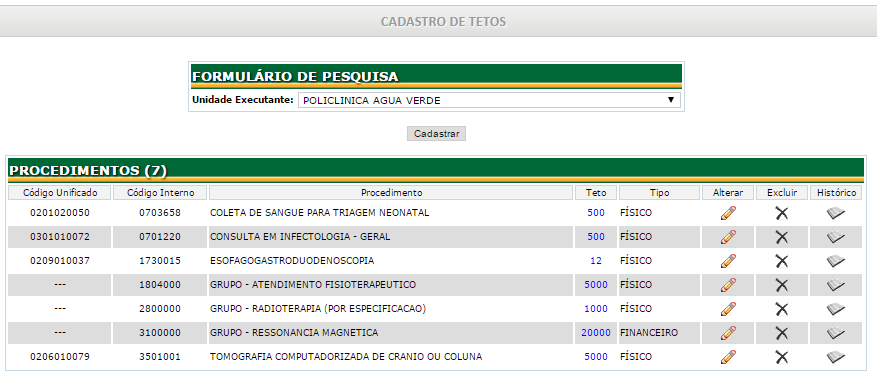Click the Excluir column header
Screen dimensions: 877x378
coord(781,193)
